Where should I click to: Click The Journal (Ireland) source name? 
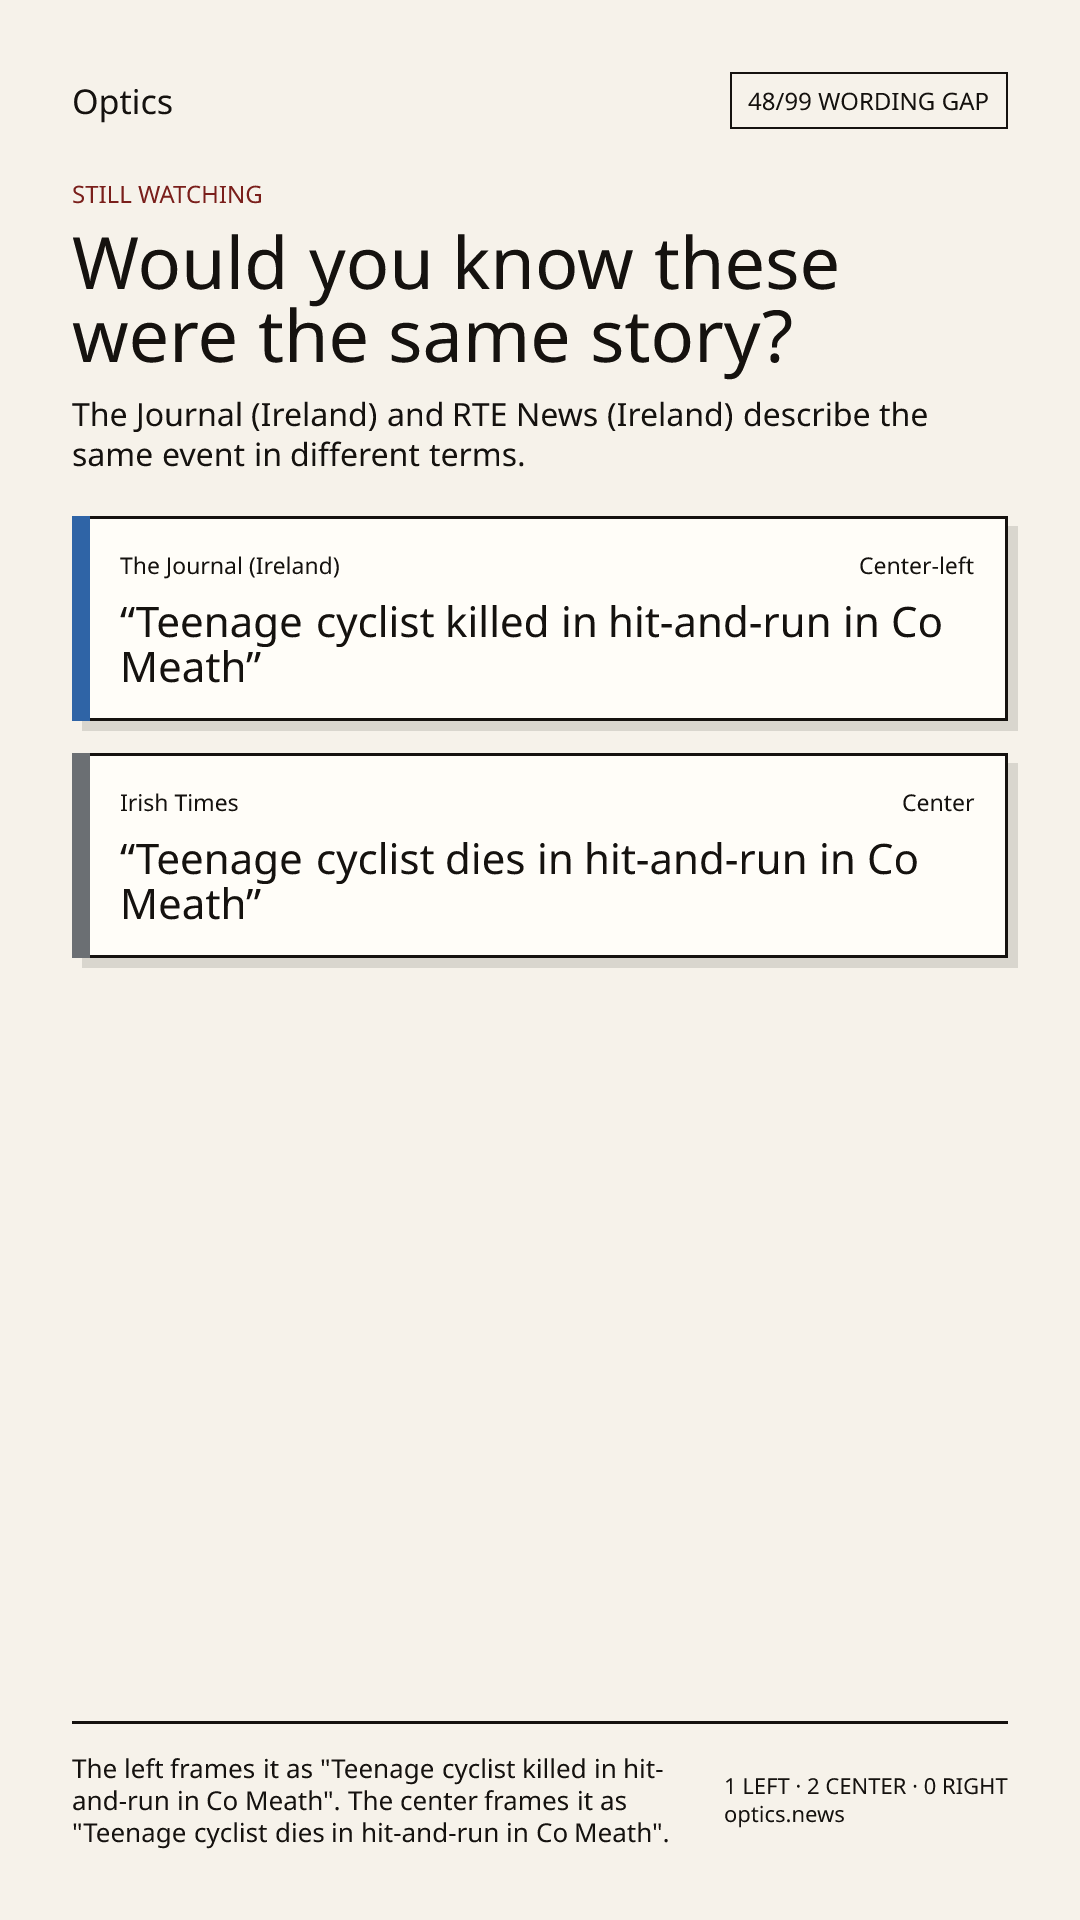point(230,566)
